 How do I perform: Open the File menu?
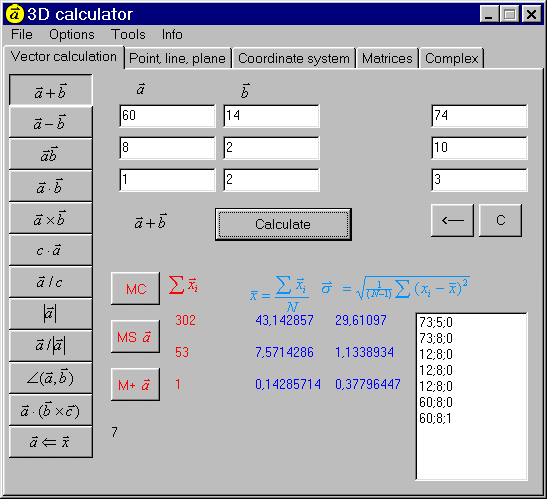(22, 35)
